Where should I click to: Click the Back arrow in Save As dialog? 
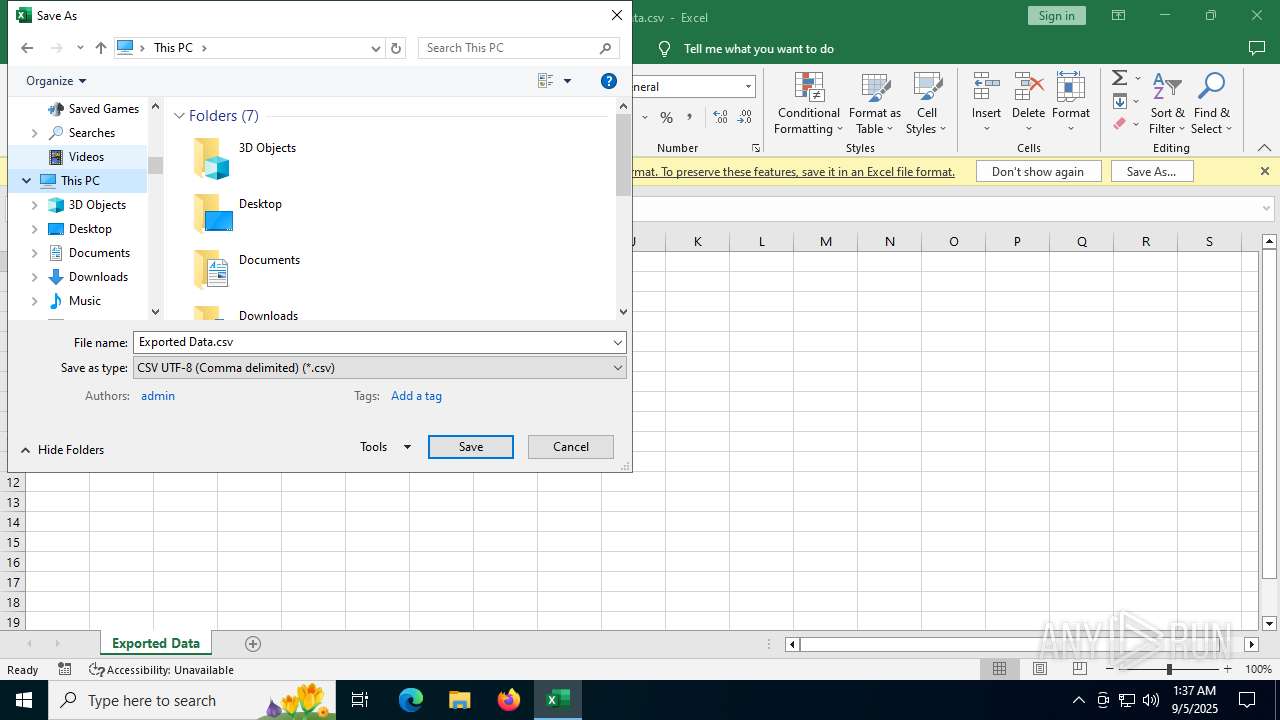pos(27,48)
